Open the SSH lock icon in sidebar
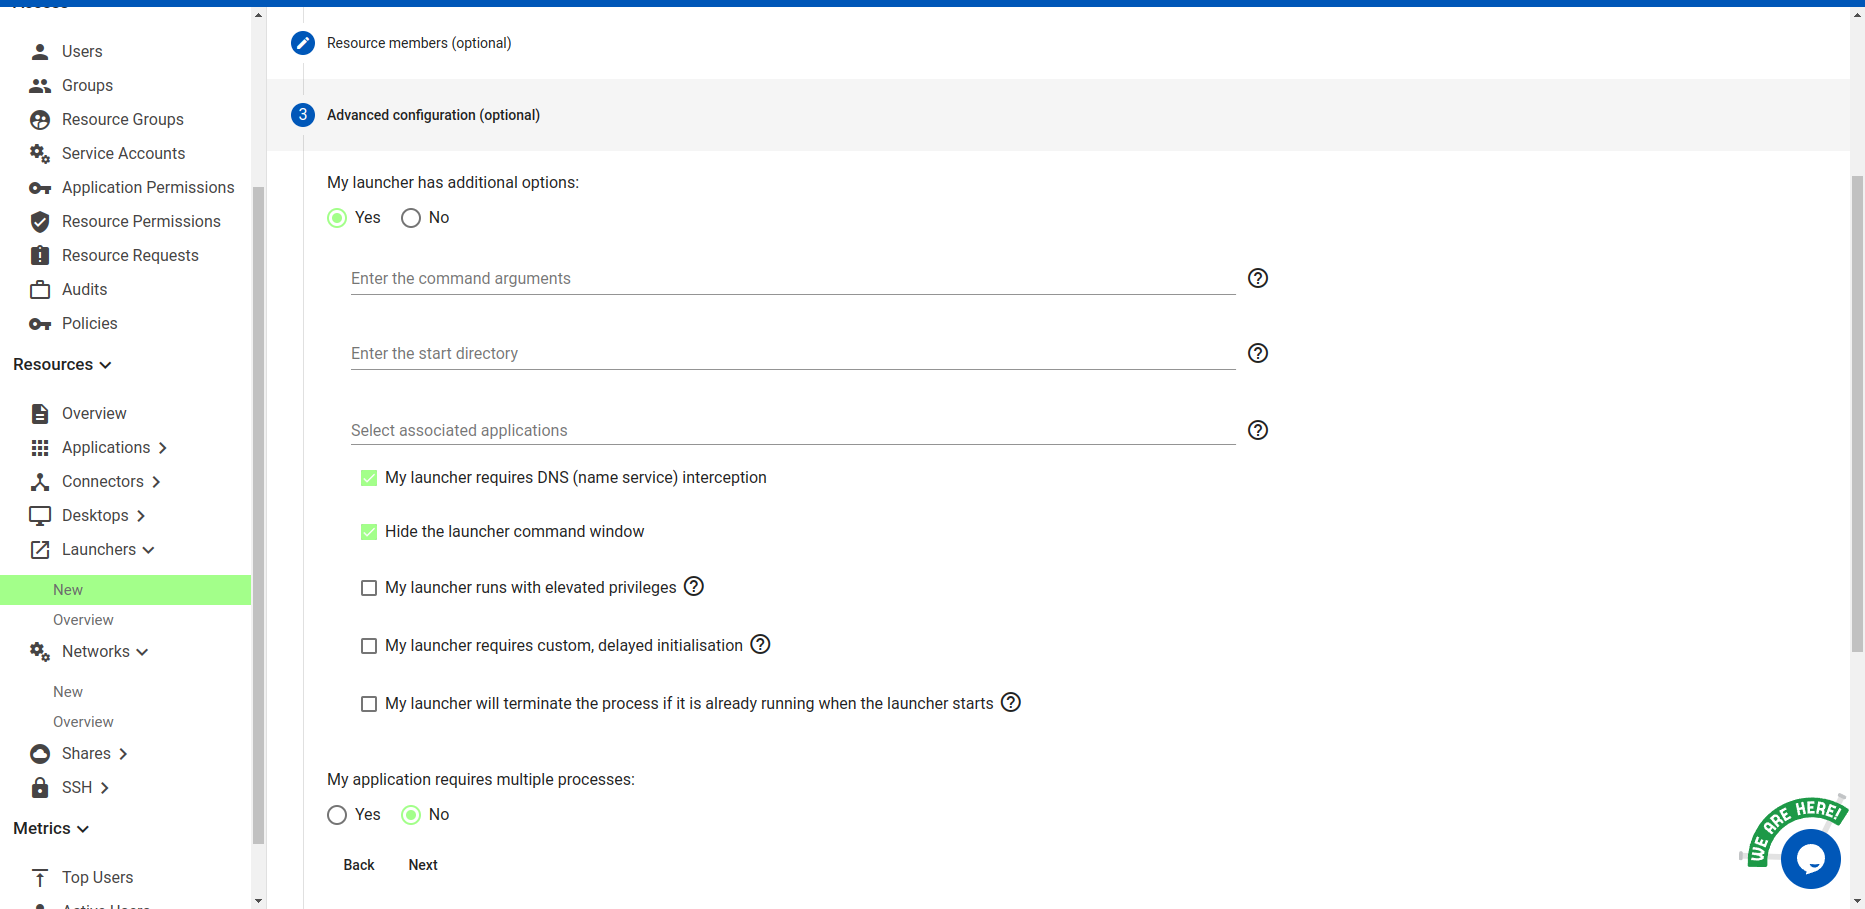 pyautogui.click(x=40, y=787)
